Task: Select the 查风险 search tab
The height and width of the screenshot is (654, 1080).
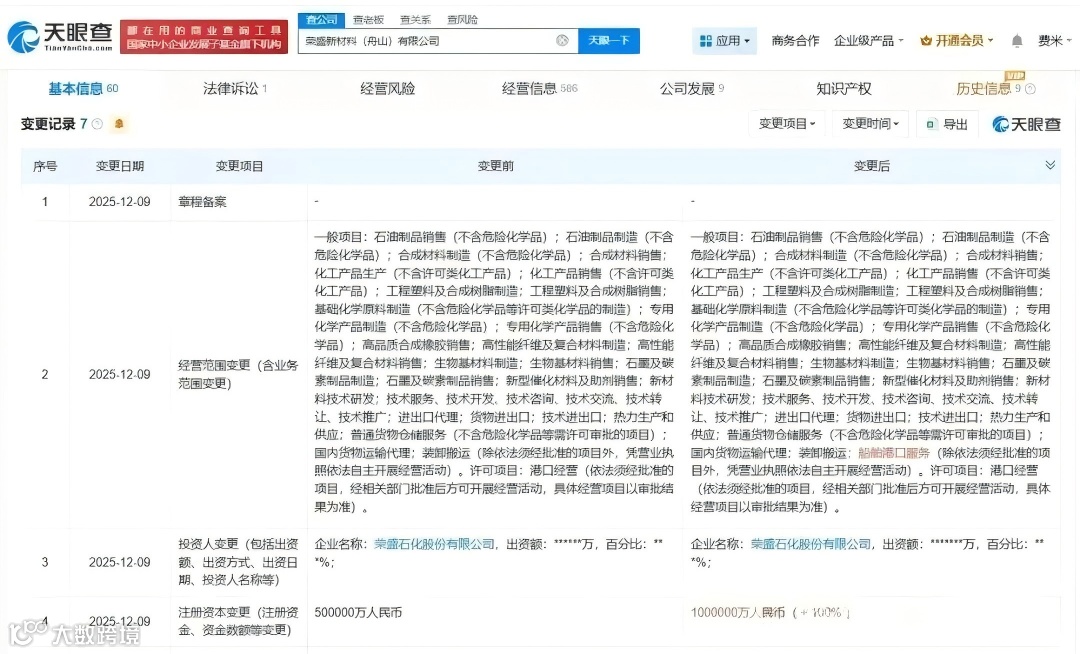Action: 462,20
